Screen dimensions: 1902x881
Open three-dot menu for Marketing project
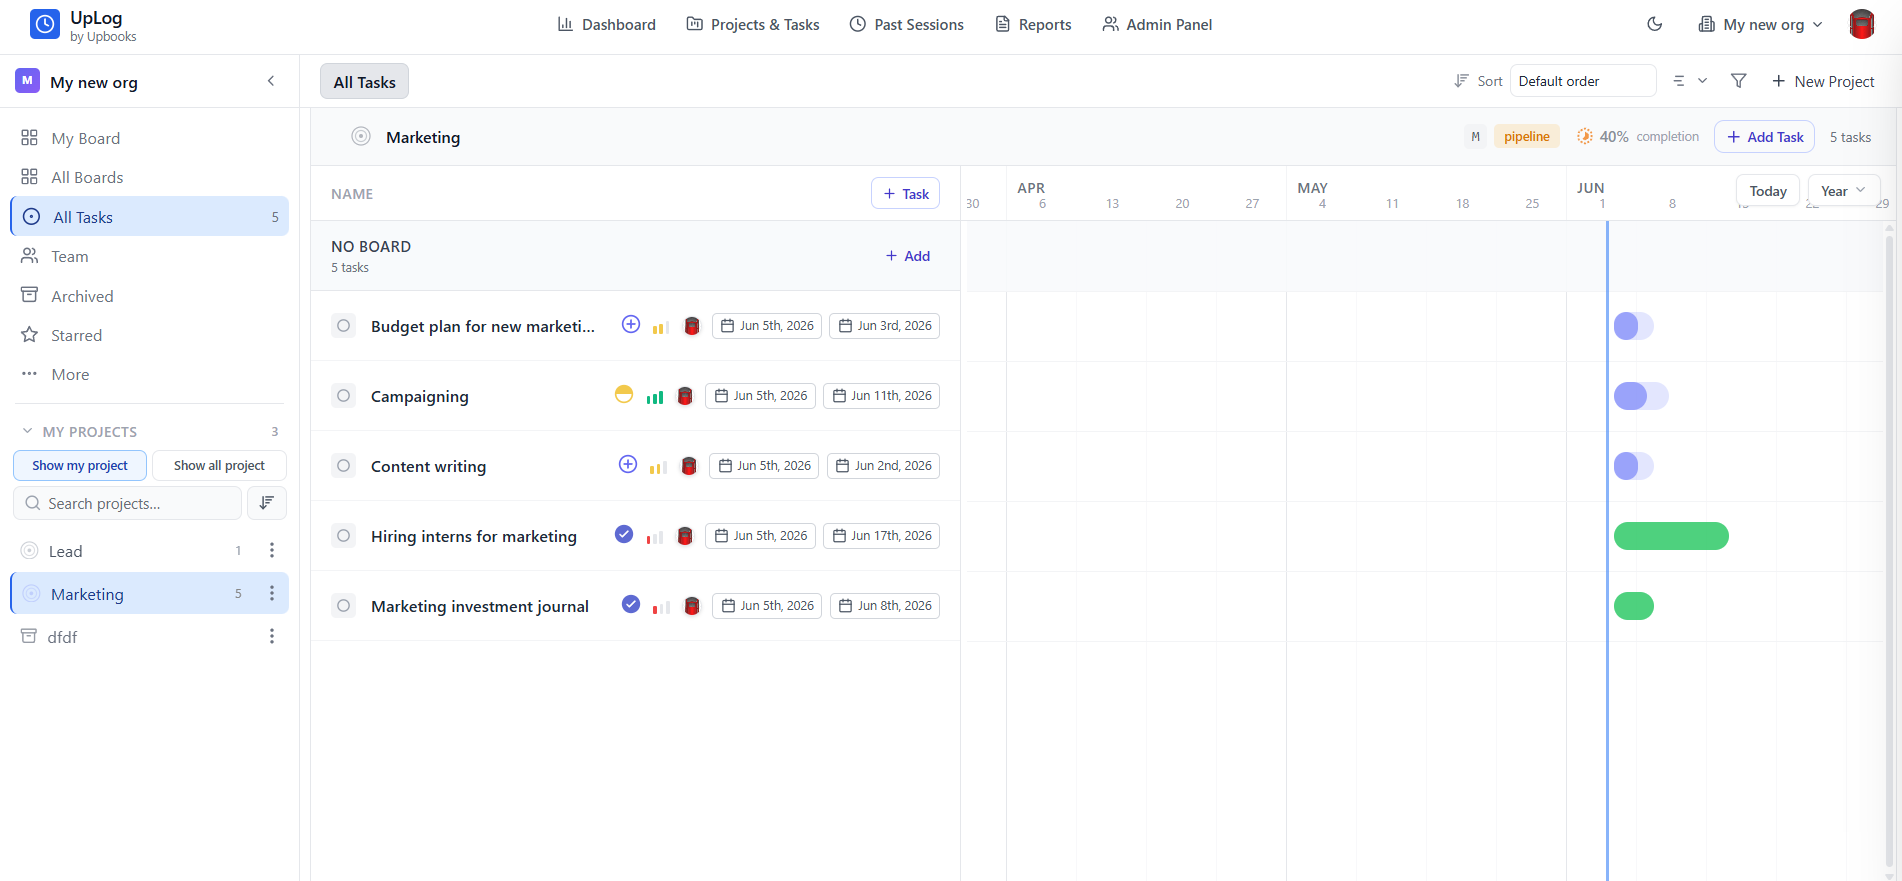click(x=271, y=593)
